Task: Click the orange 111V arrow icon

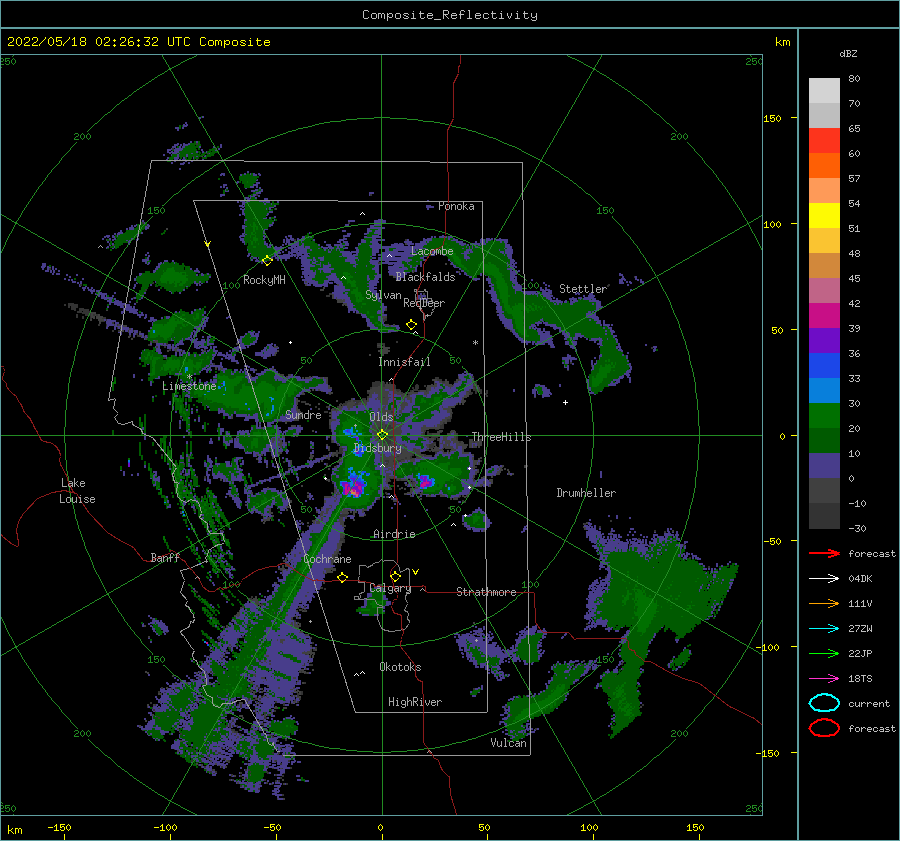Action: (824, 603)
